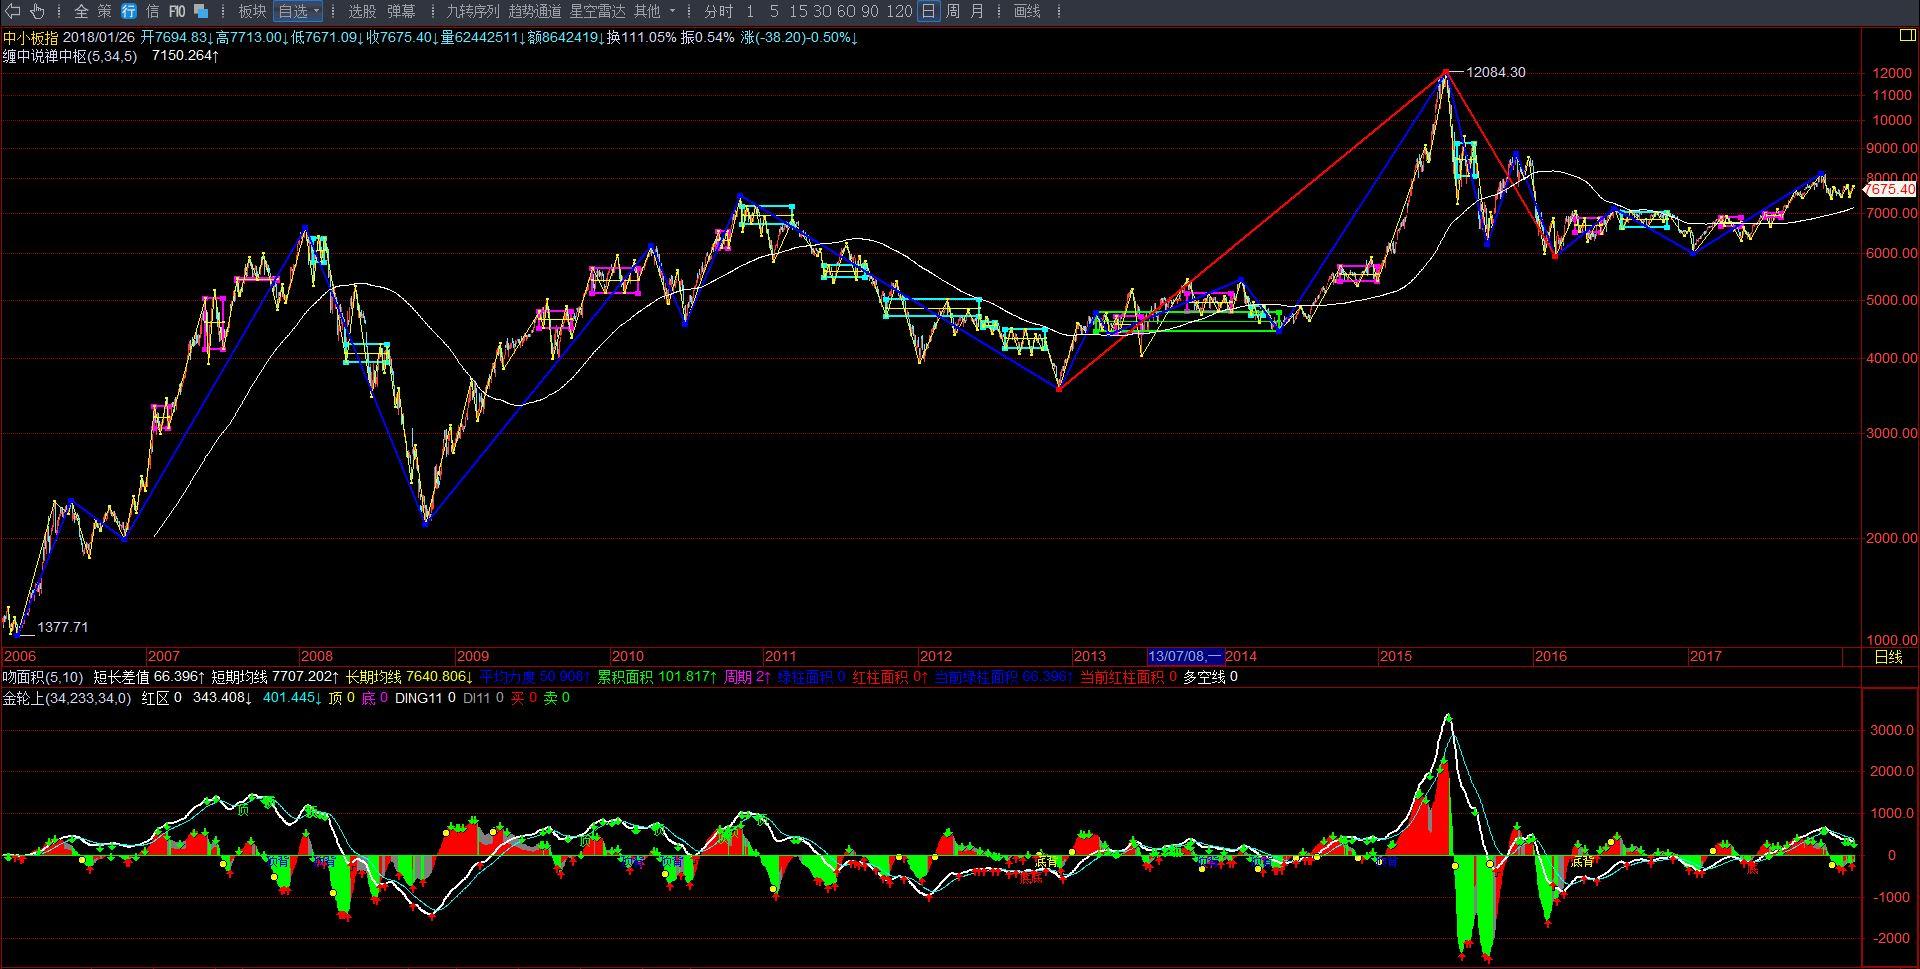Switch to 5-minute period
The height and width of the screenshot is (969, 1920).
point(774,11)
